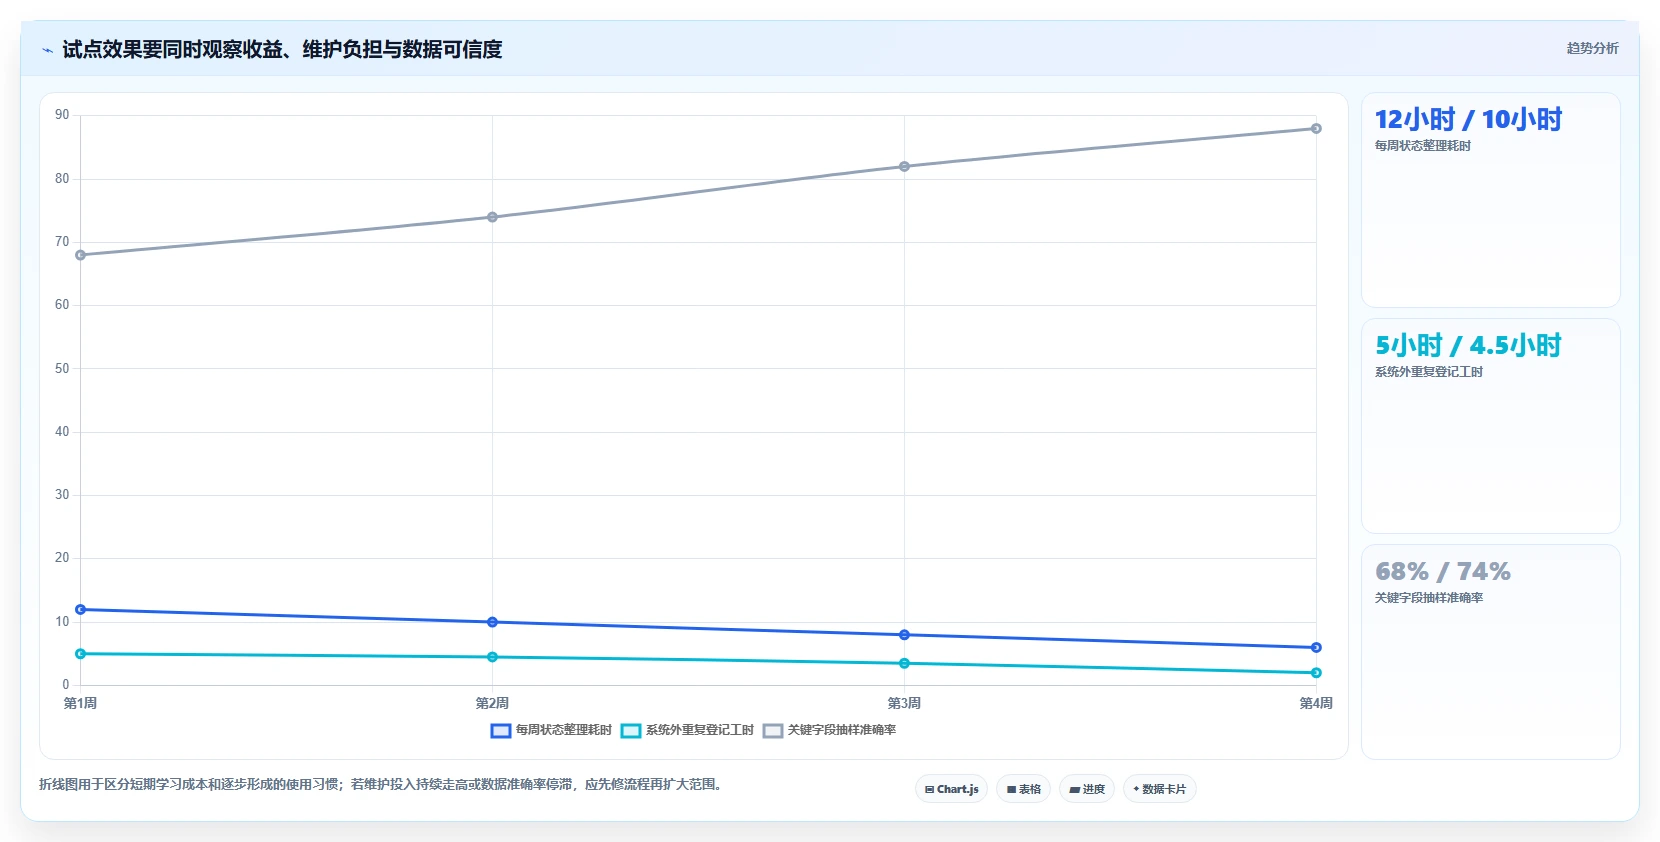Click the 第4周 blue line data point
The image size is (1660, 842).
1316,647
